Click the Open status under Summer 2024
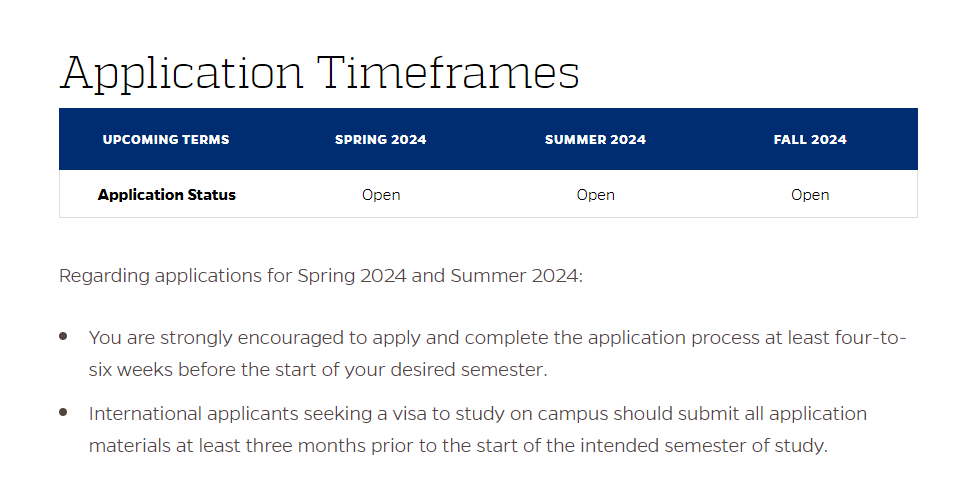The image size is (971, 484). click(595, 195)
